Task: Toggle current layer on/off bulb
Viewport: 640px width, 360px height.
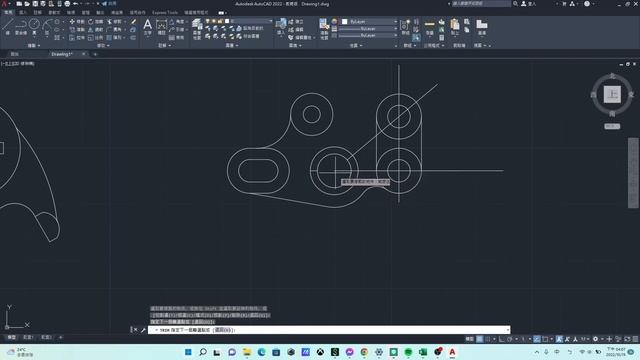Action: (x=208, y=21)
